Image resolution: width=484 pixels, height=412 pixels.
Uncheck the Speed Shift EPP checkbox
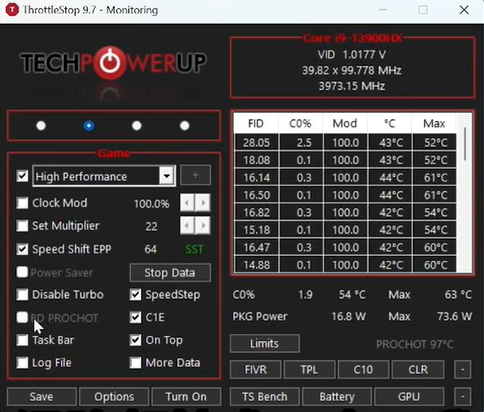22,249
